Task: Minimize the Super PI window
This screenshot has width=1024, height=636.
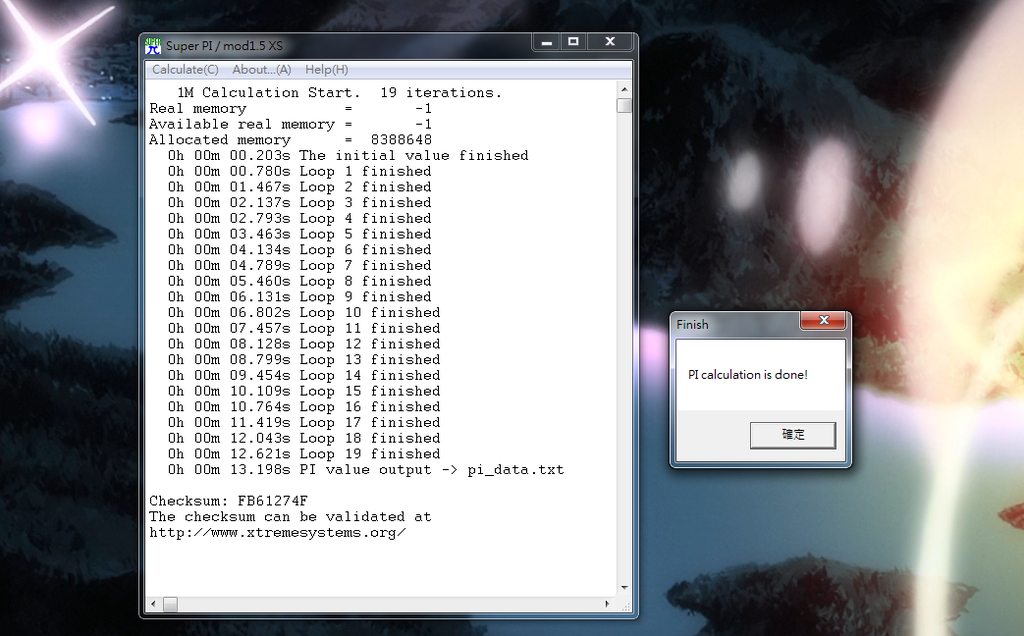Action: 547,42
